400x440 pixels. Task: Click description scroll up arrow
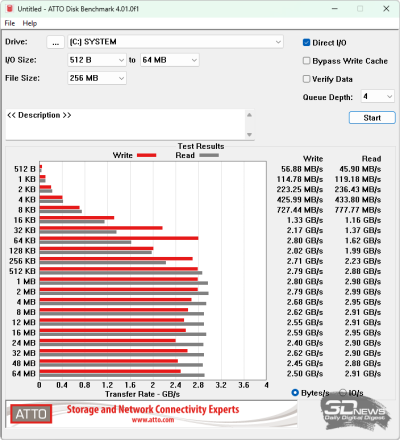pyautogui.click(x=249, y=115)
